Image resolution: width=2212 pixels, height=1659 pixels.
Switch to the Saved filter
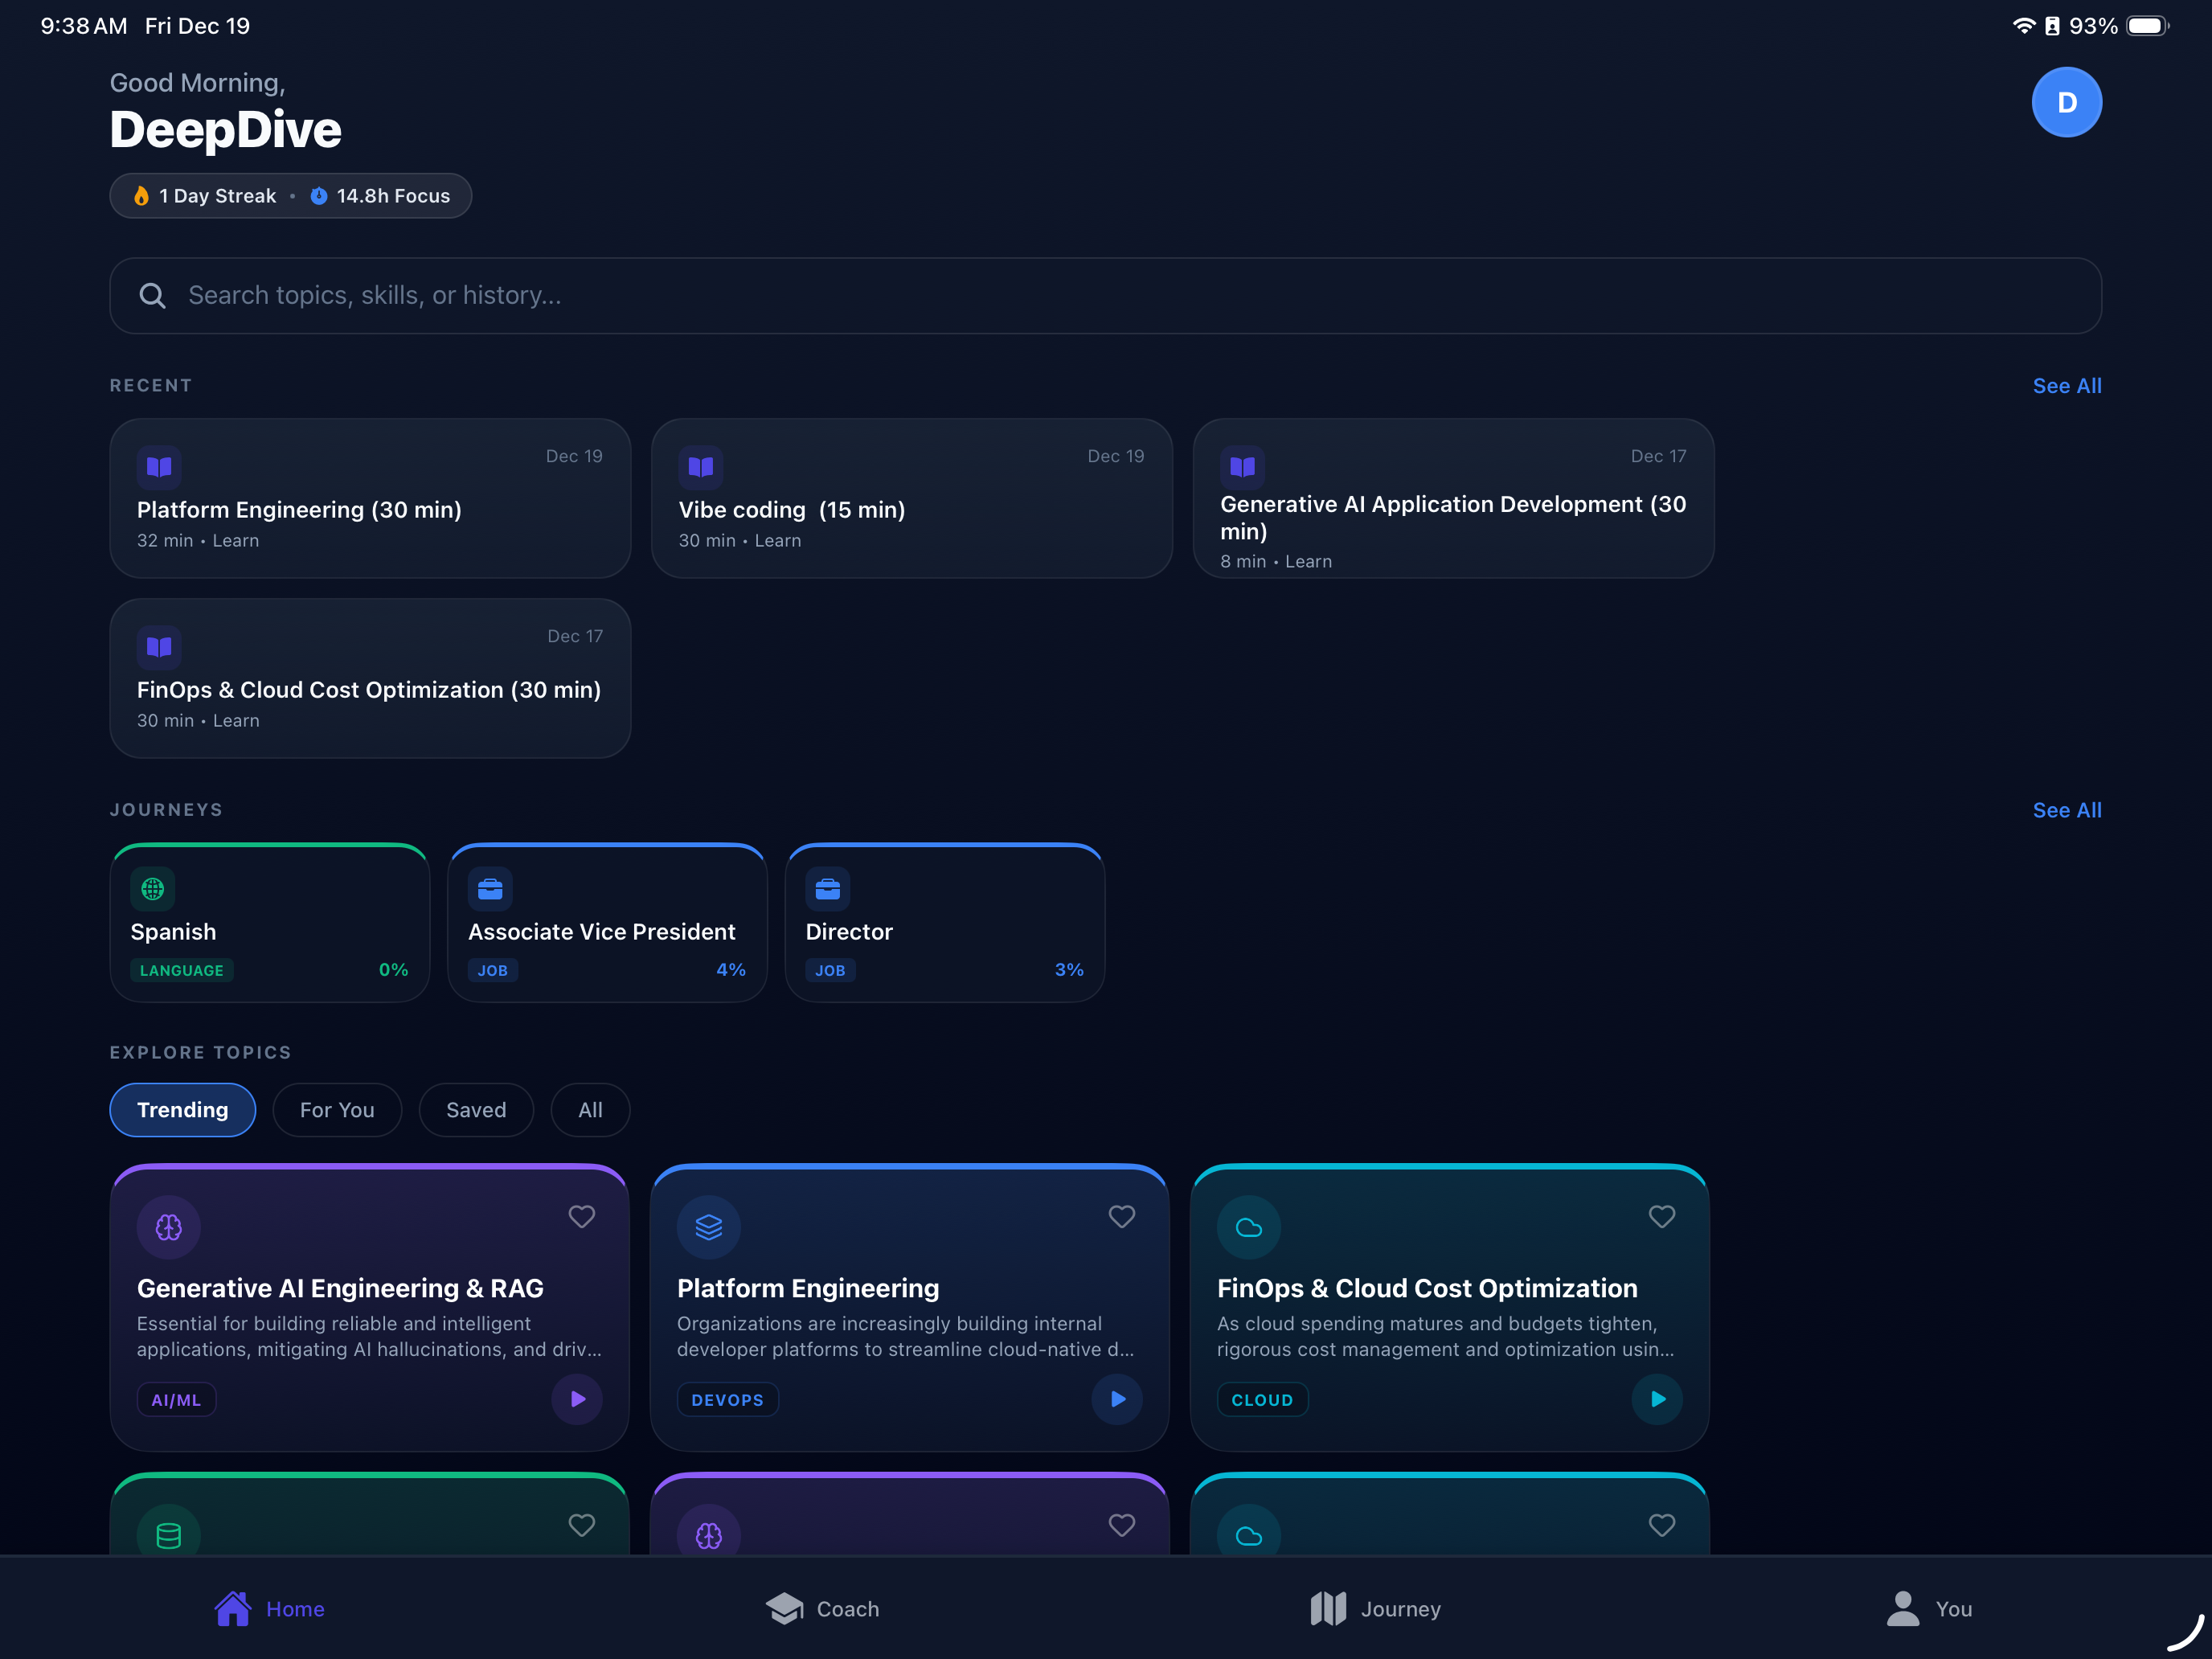476,1109
